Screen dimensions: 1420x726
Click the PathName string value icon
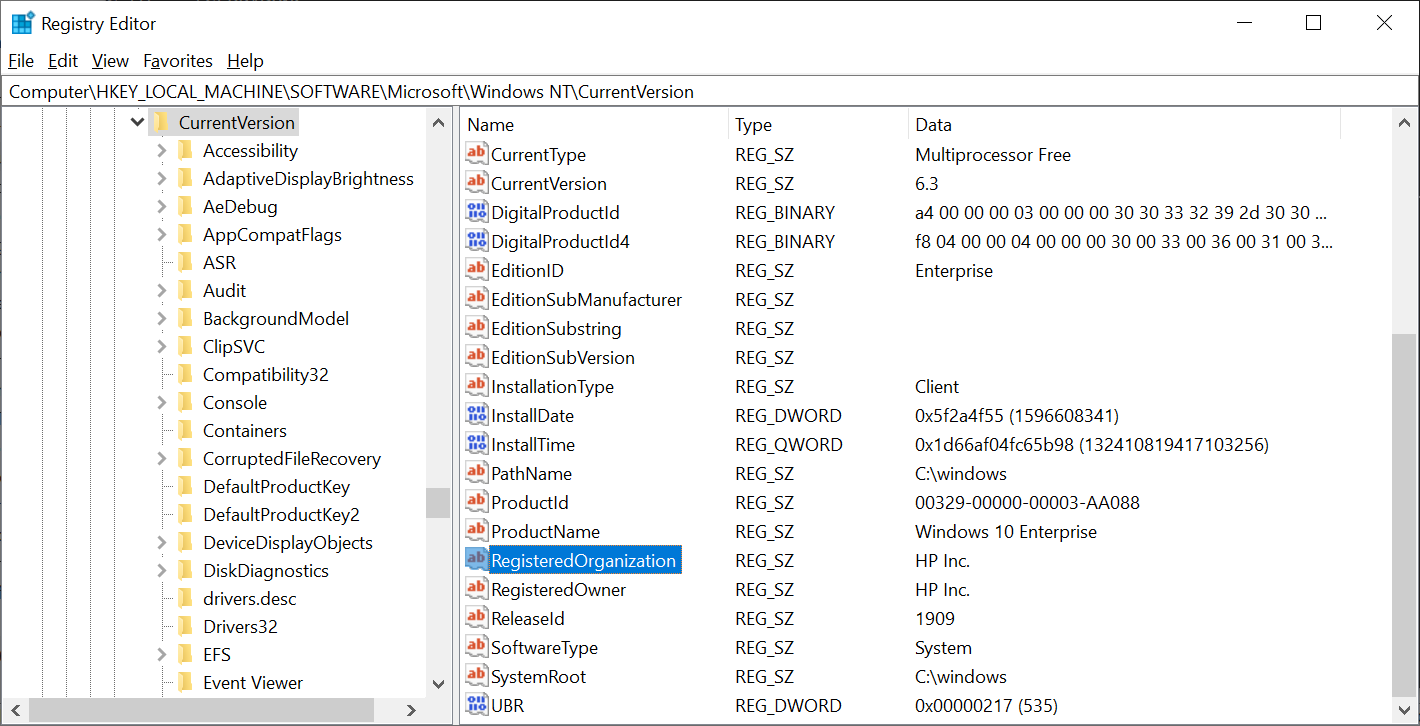pos(477,473)
